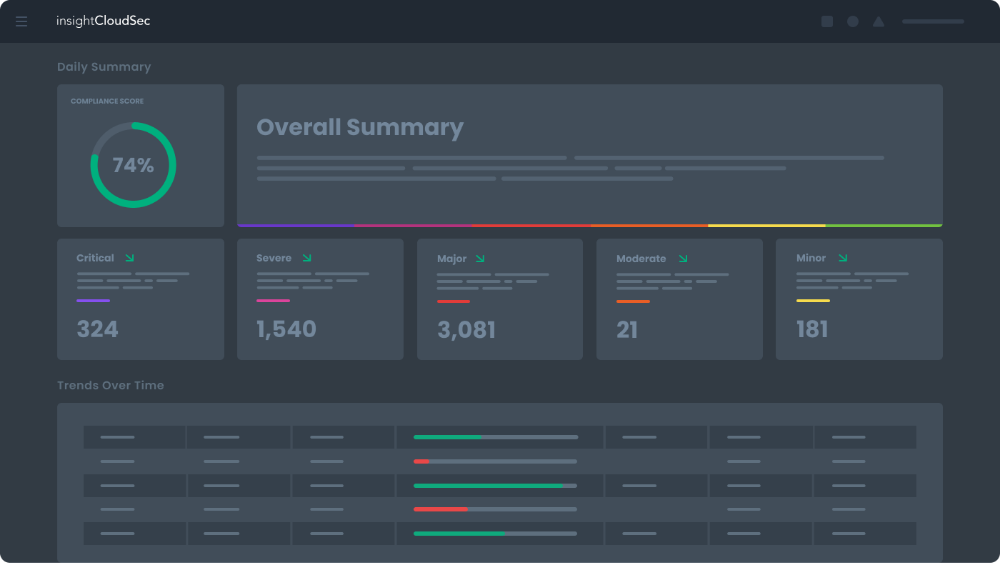Select the Moderate card title

tap(641, 258)
